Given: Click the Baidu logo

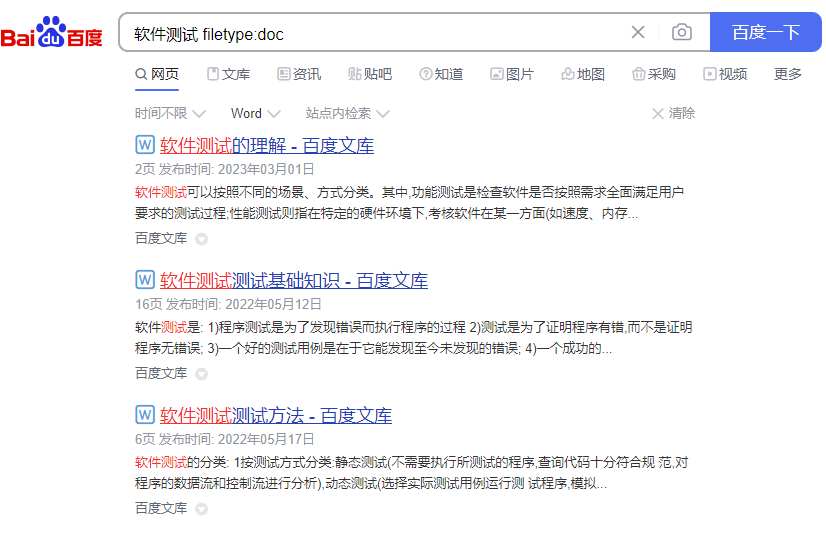Looking at the screenshot, I should point(52,33).
